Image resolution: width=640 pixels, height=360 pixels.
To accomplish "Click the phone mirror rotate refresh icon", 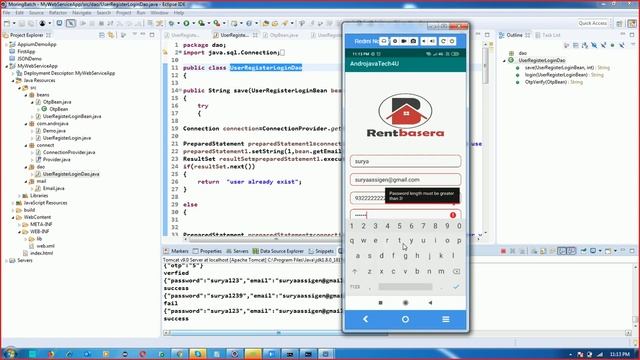I will coord(443,41).
